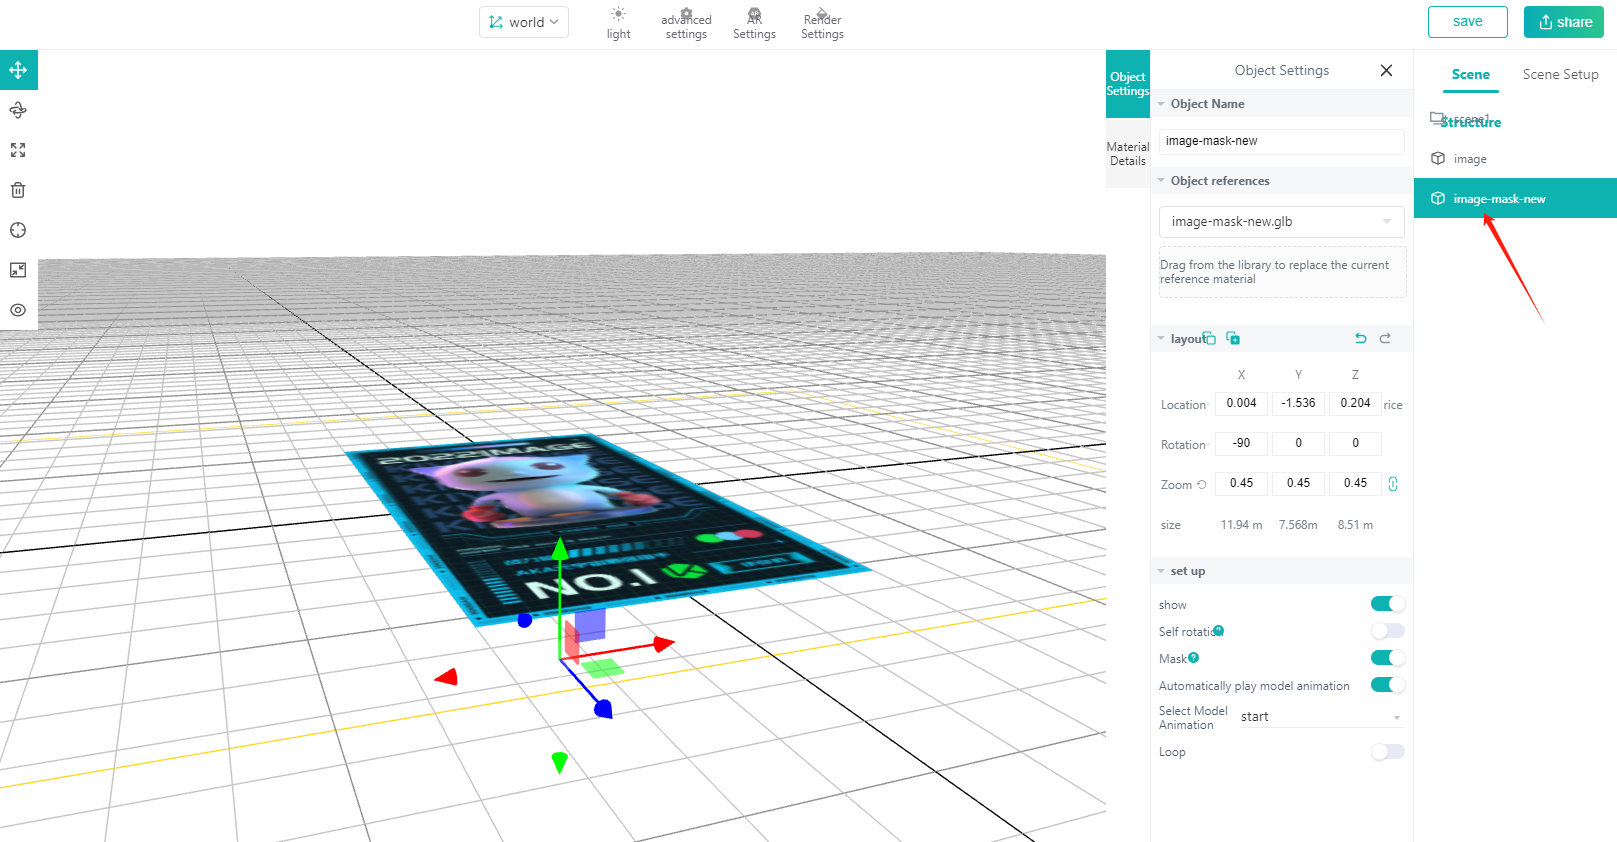The height and width of the screenshot is (842, 1617).
Task: Toggle the show switch off
Action: coord(1388,603)
